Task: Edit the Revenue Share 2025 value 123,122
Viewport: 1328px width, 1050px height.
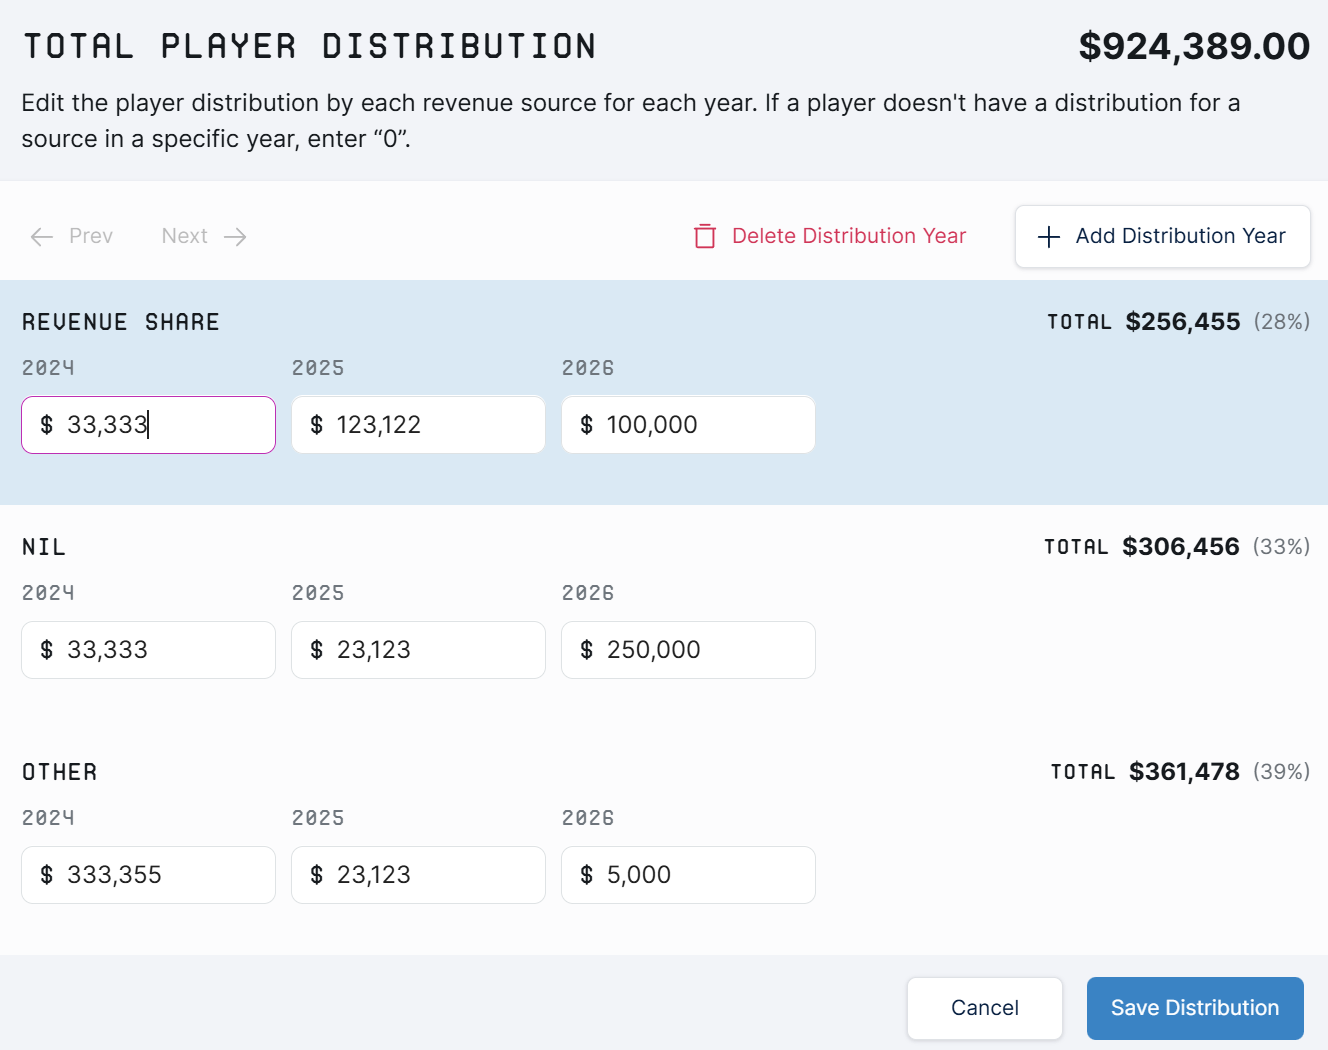Action: (418, 425)
